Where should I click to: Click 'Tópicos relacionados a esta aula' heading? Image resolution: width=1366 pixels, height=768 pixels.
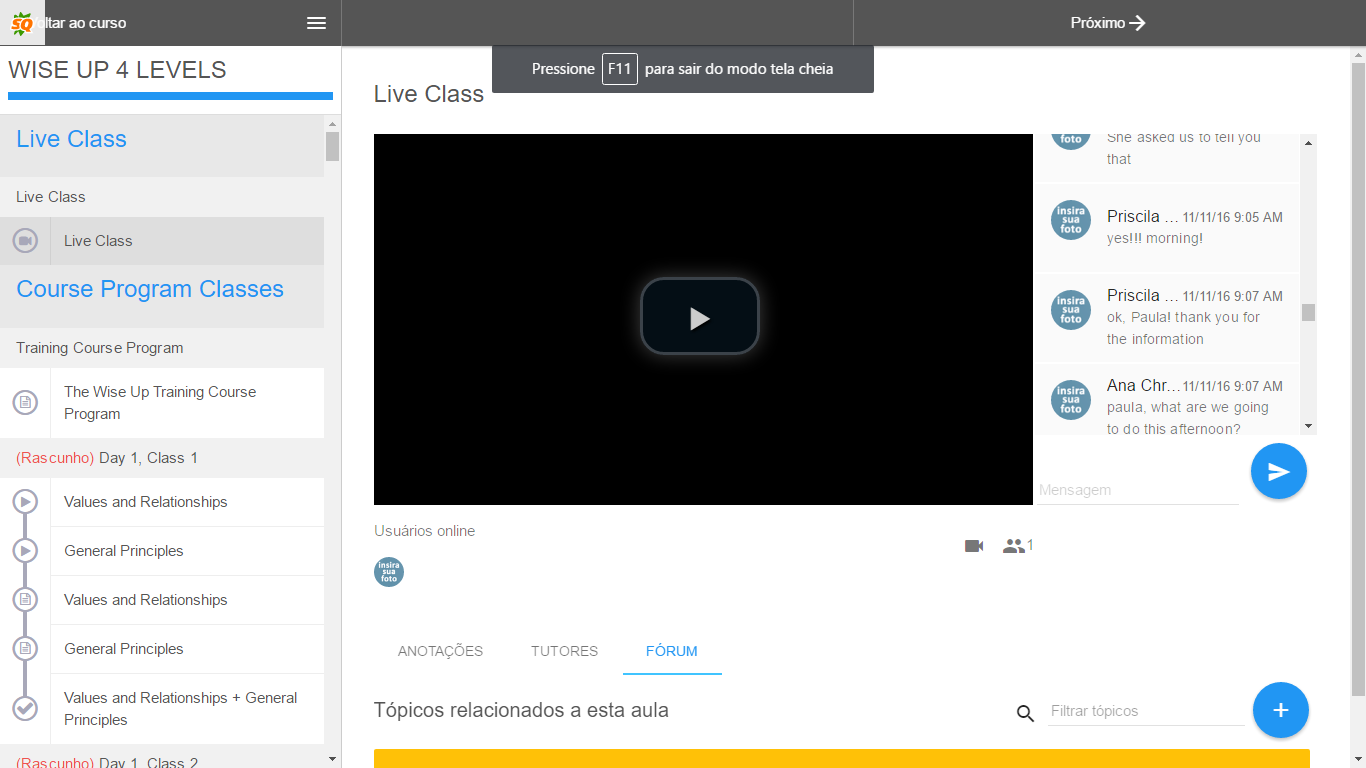point(521,711)
